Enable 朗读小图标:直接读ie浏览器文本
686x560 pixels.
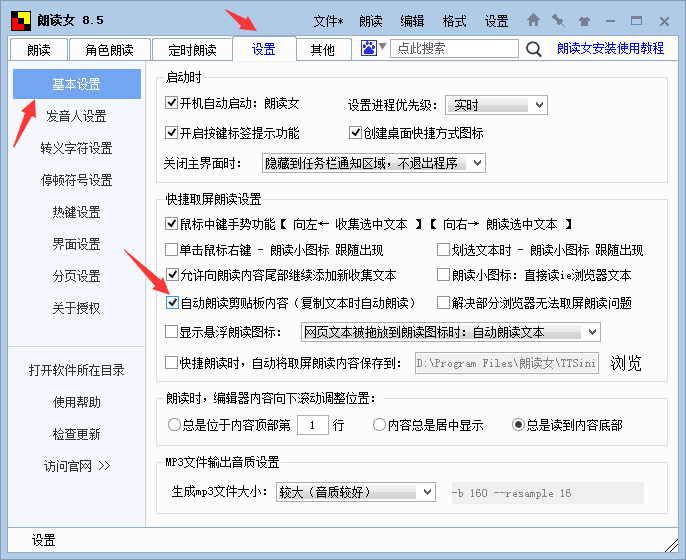click(443, 275)
